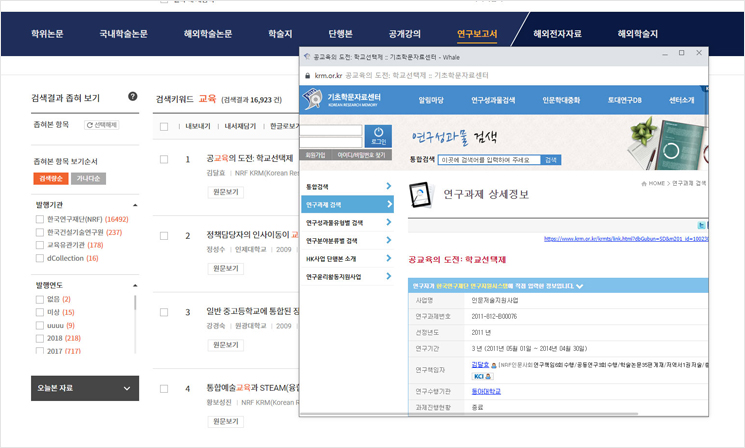Click the lock icon beside krm.or.kr
This screenshot has height=448, width=745.
tap(307, 76)
